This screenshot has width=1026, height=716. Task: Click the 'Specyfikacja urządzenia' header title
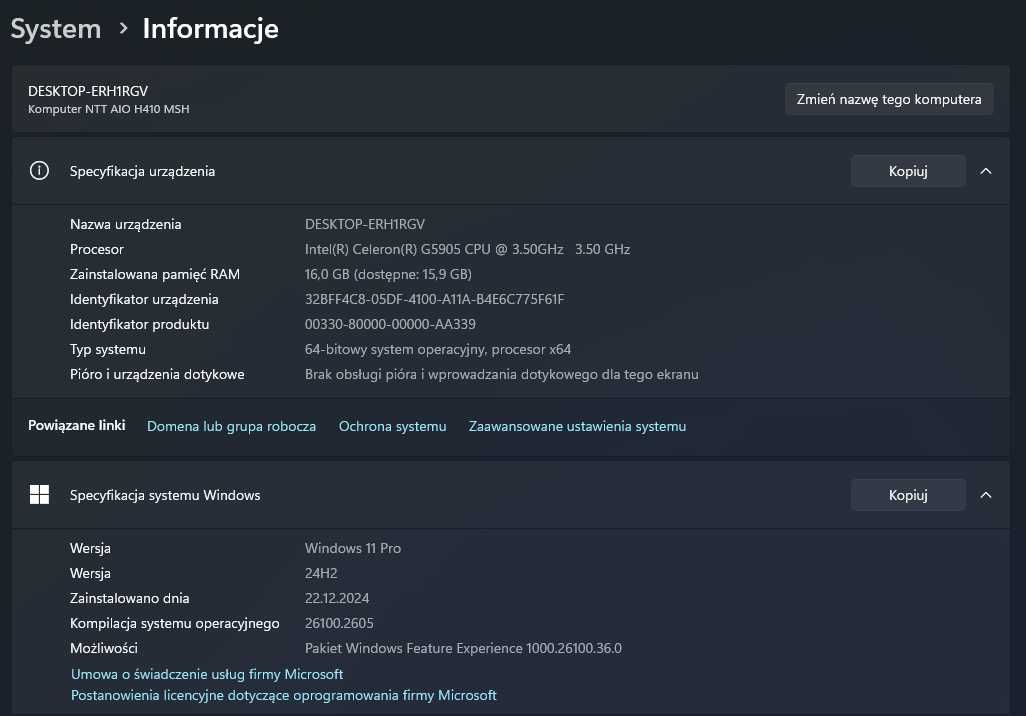click(x=142, y=171)
